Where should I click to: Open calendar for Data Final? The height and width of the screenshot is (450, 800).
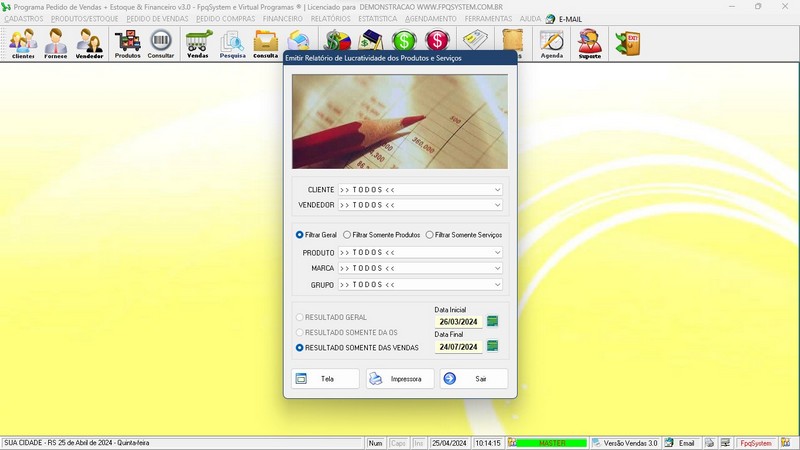[492, 346]
